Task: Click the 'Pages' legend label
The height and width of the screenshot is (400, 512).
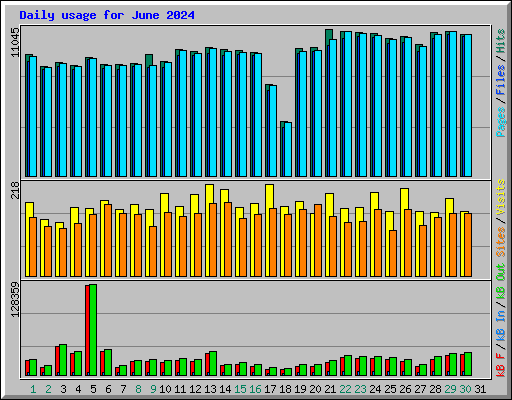Action: tap(501, 122)
